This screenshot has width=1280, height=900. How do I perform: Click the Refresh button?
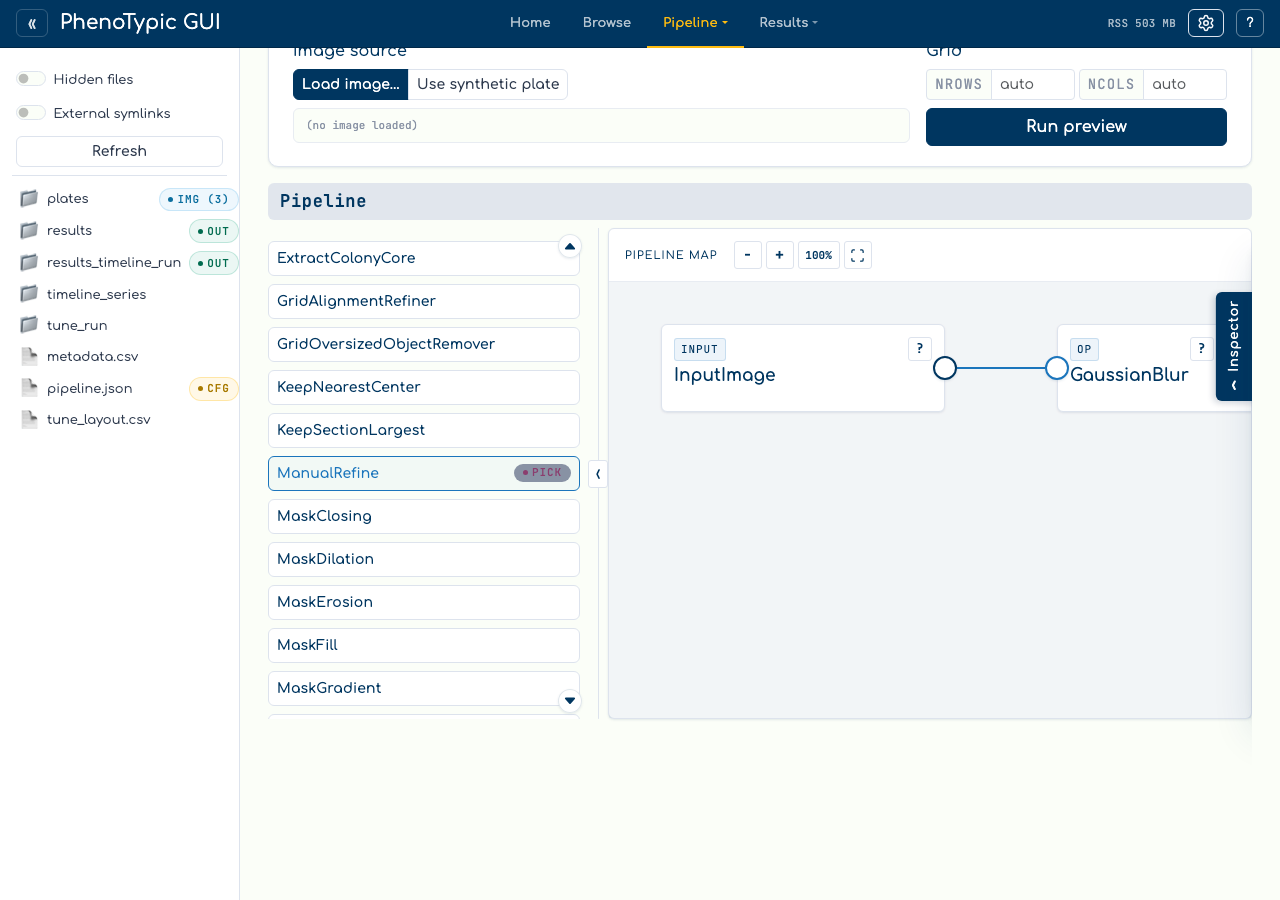click(x=119, y=151)
